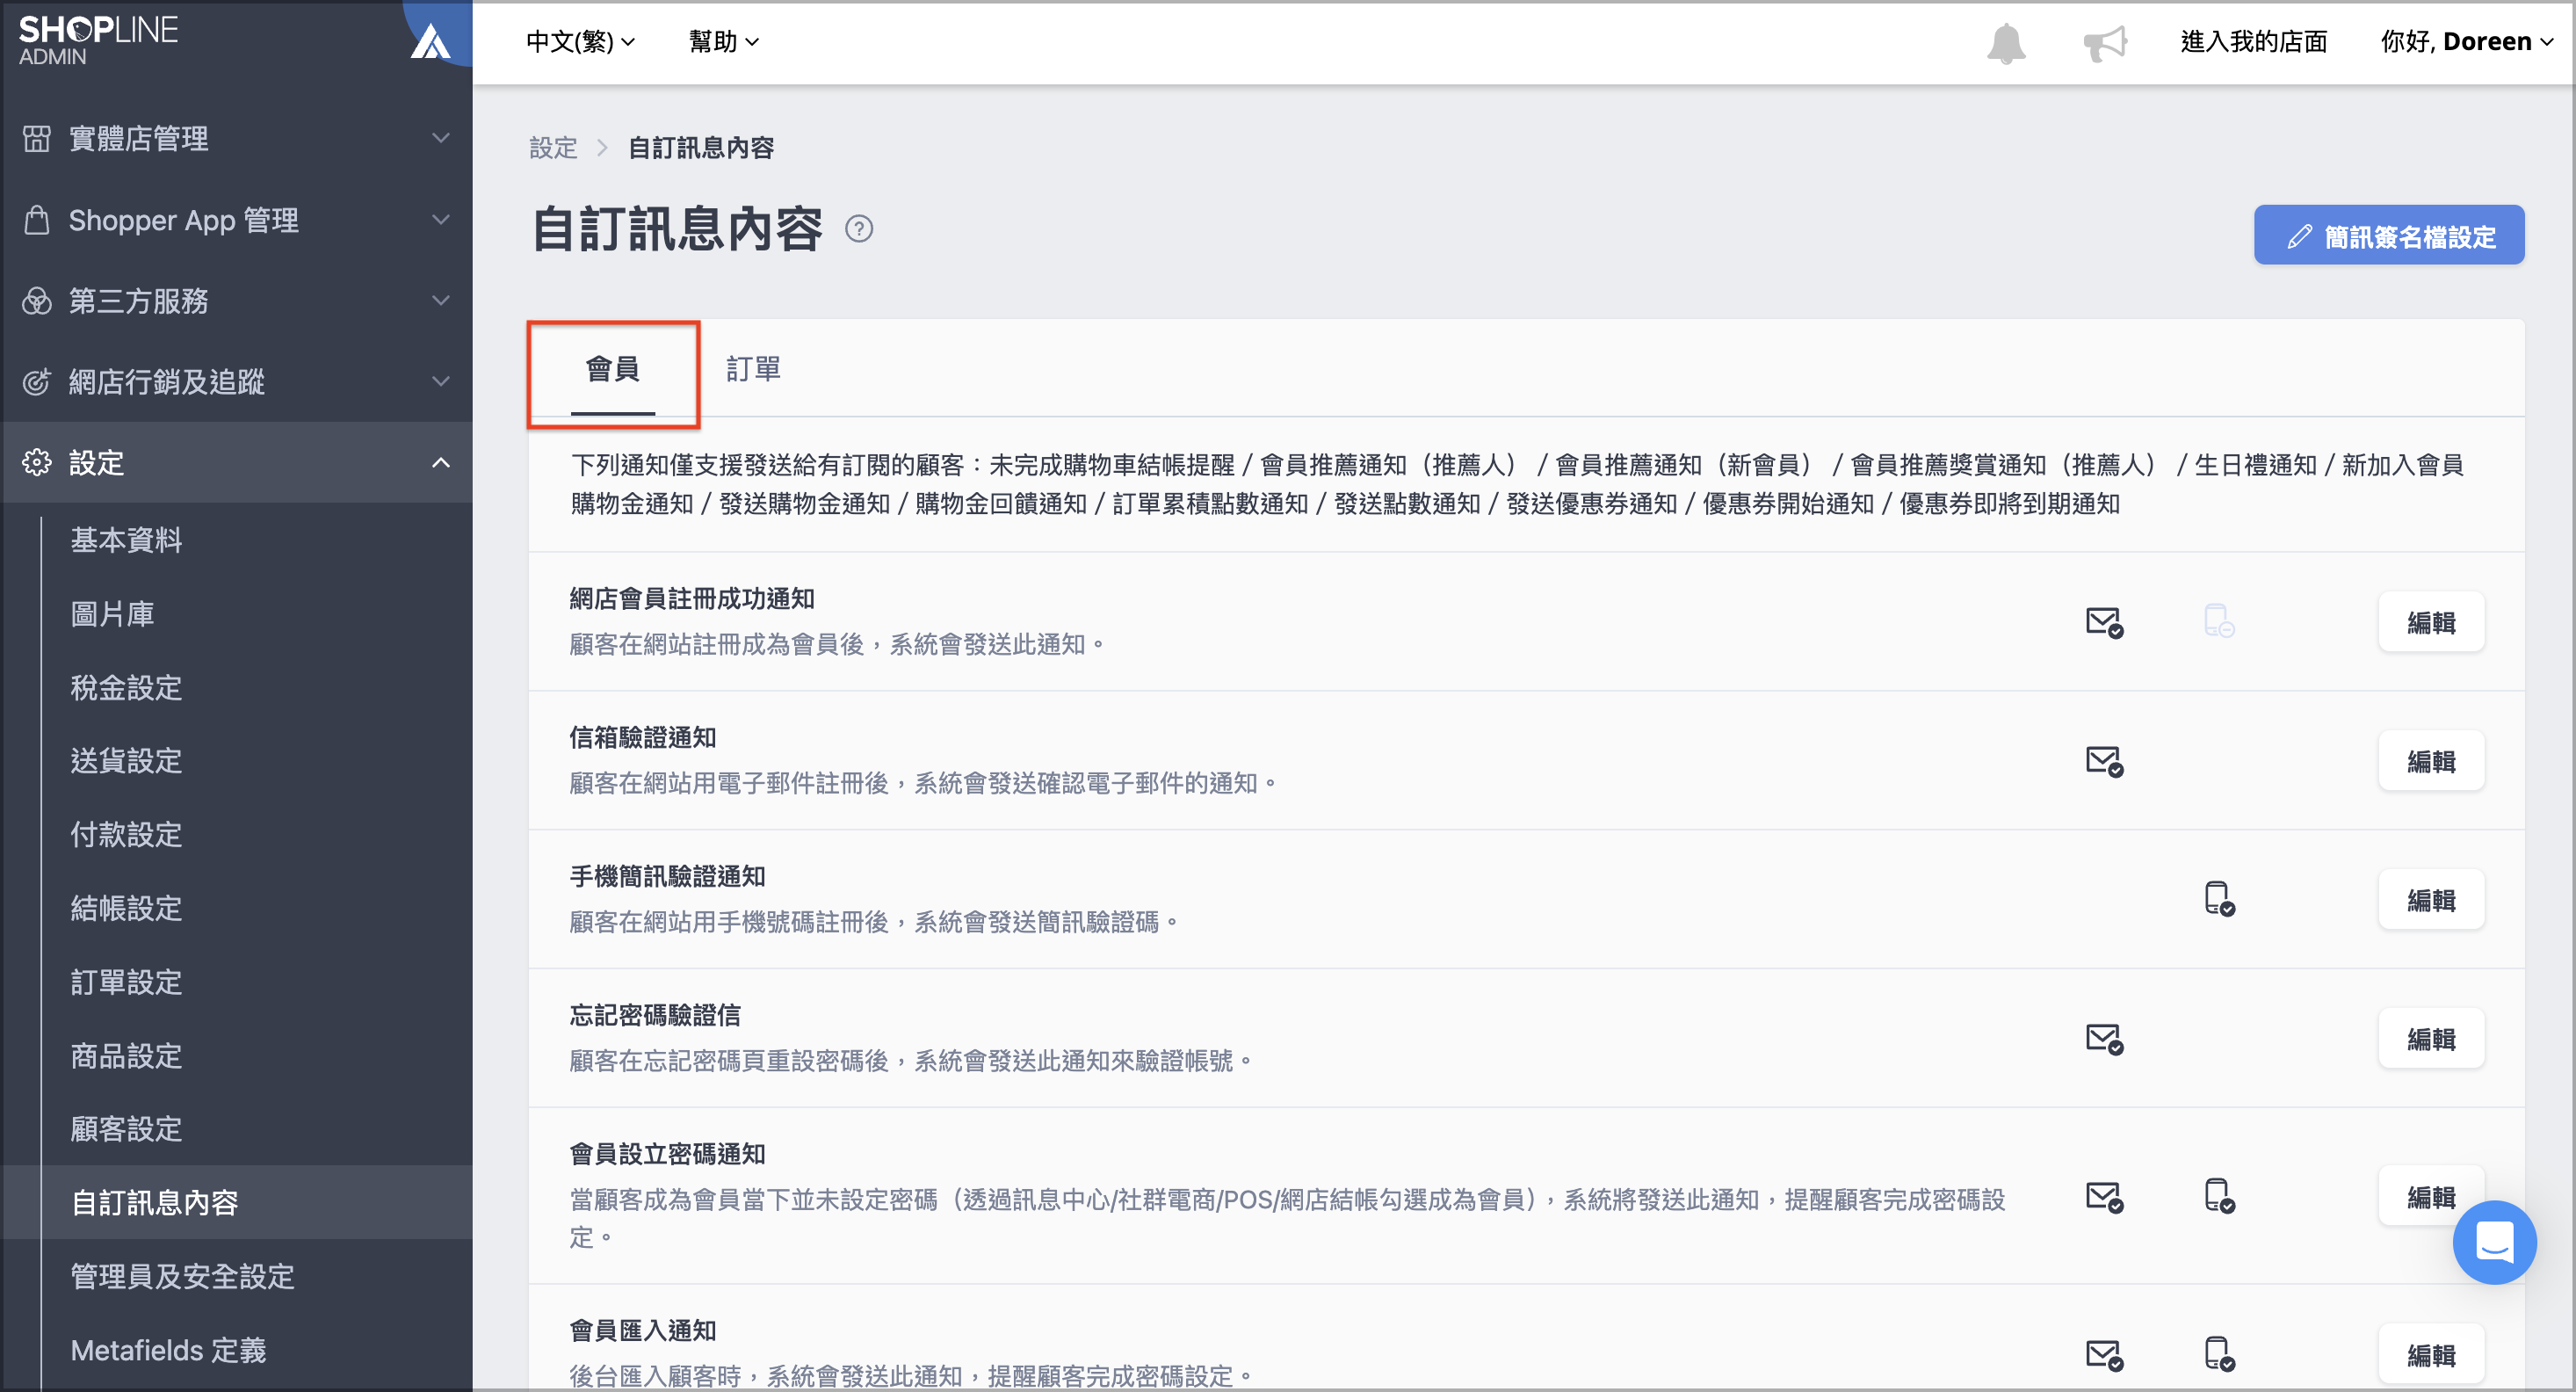
Task: Click 編輯 for 會員匯入通知
Action: 2431,1355
